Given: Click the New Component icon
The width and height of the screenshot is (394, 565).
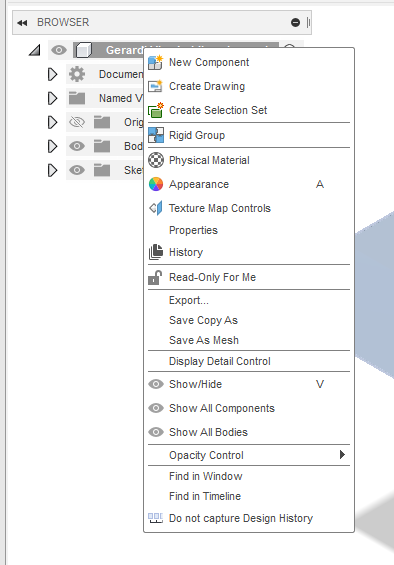Looking at the screenshot, I should 156,62.
